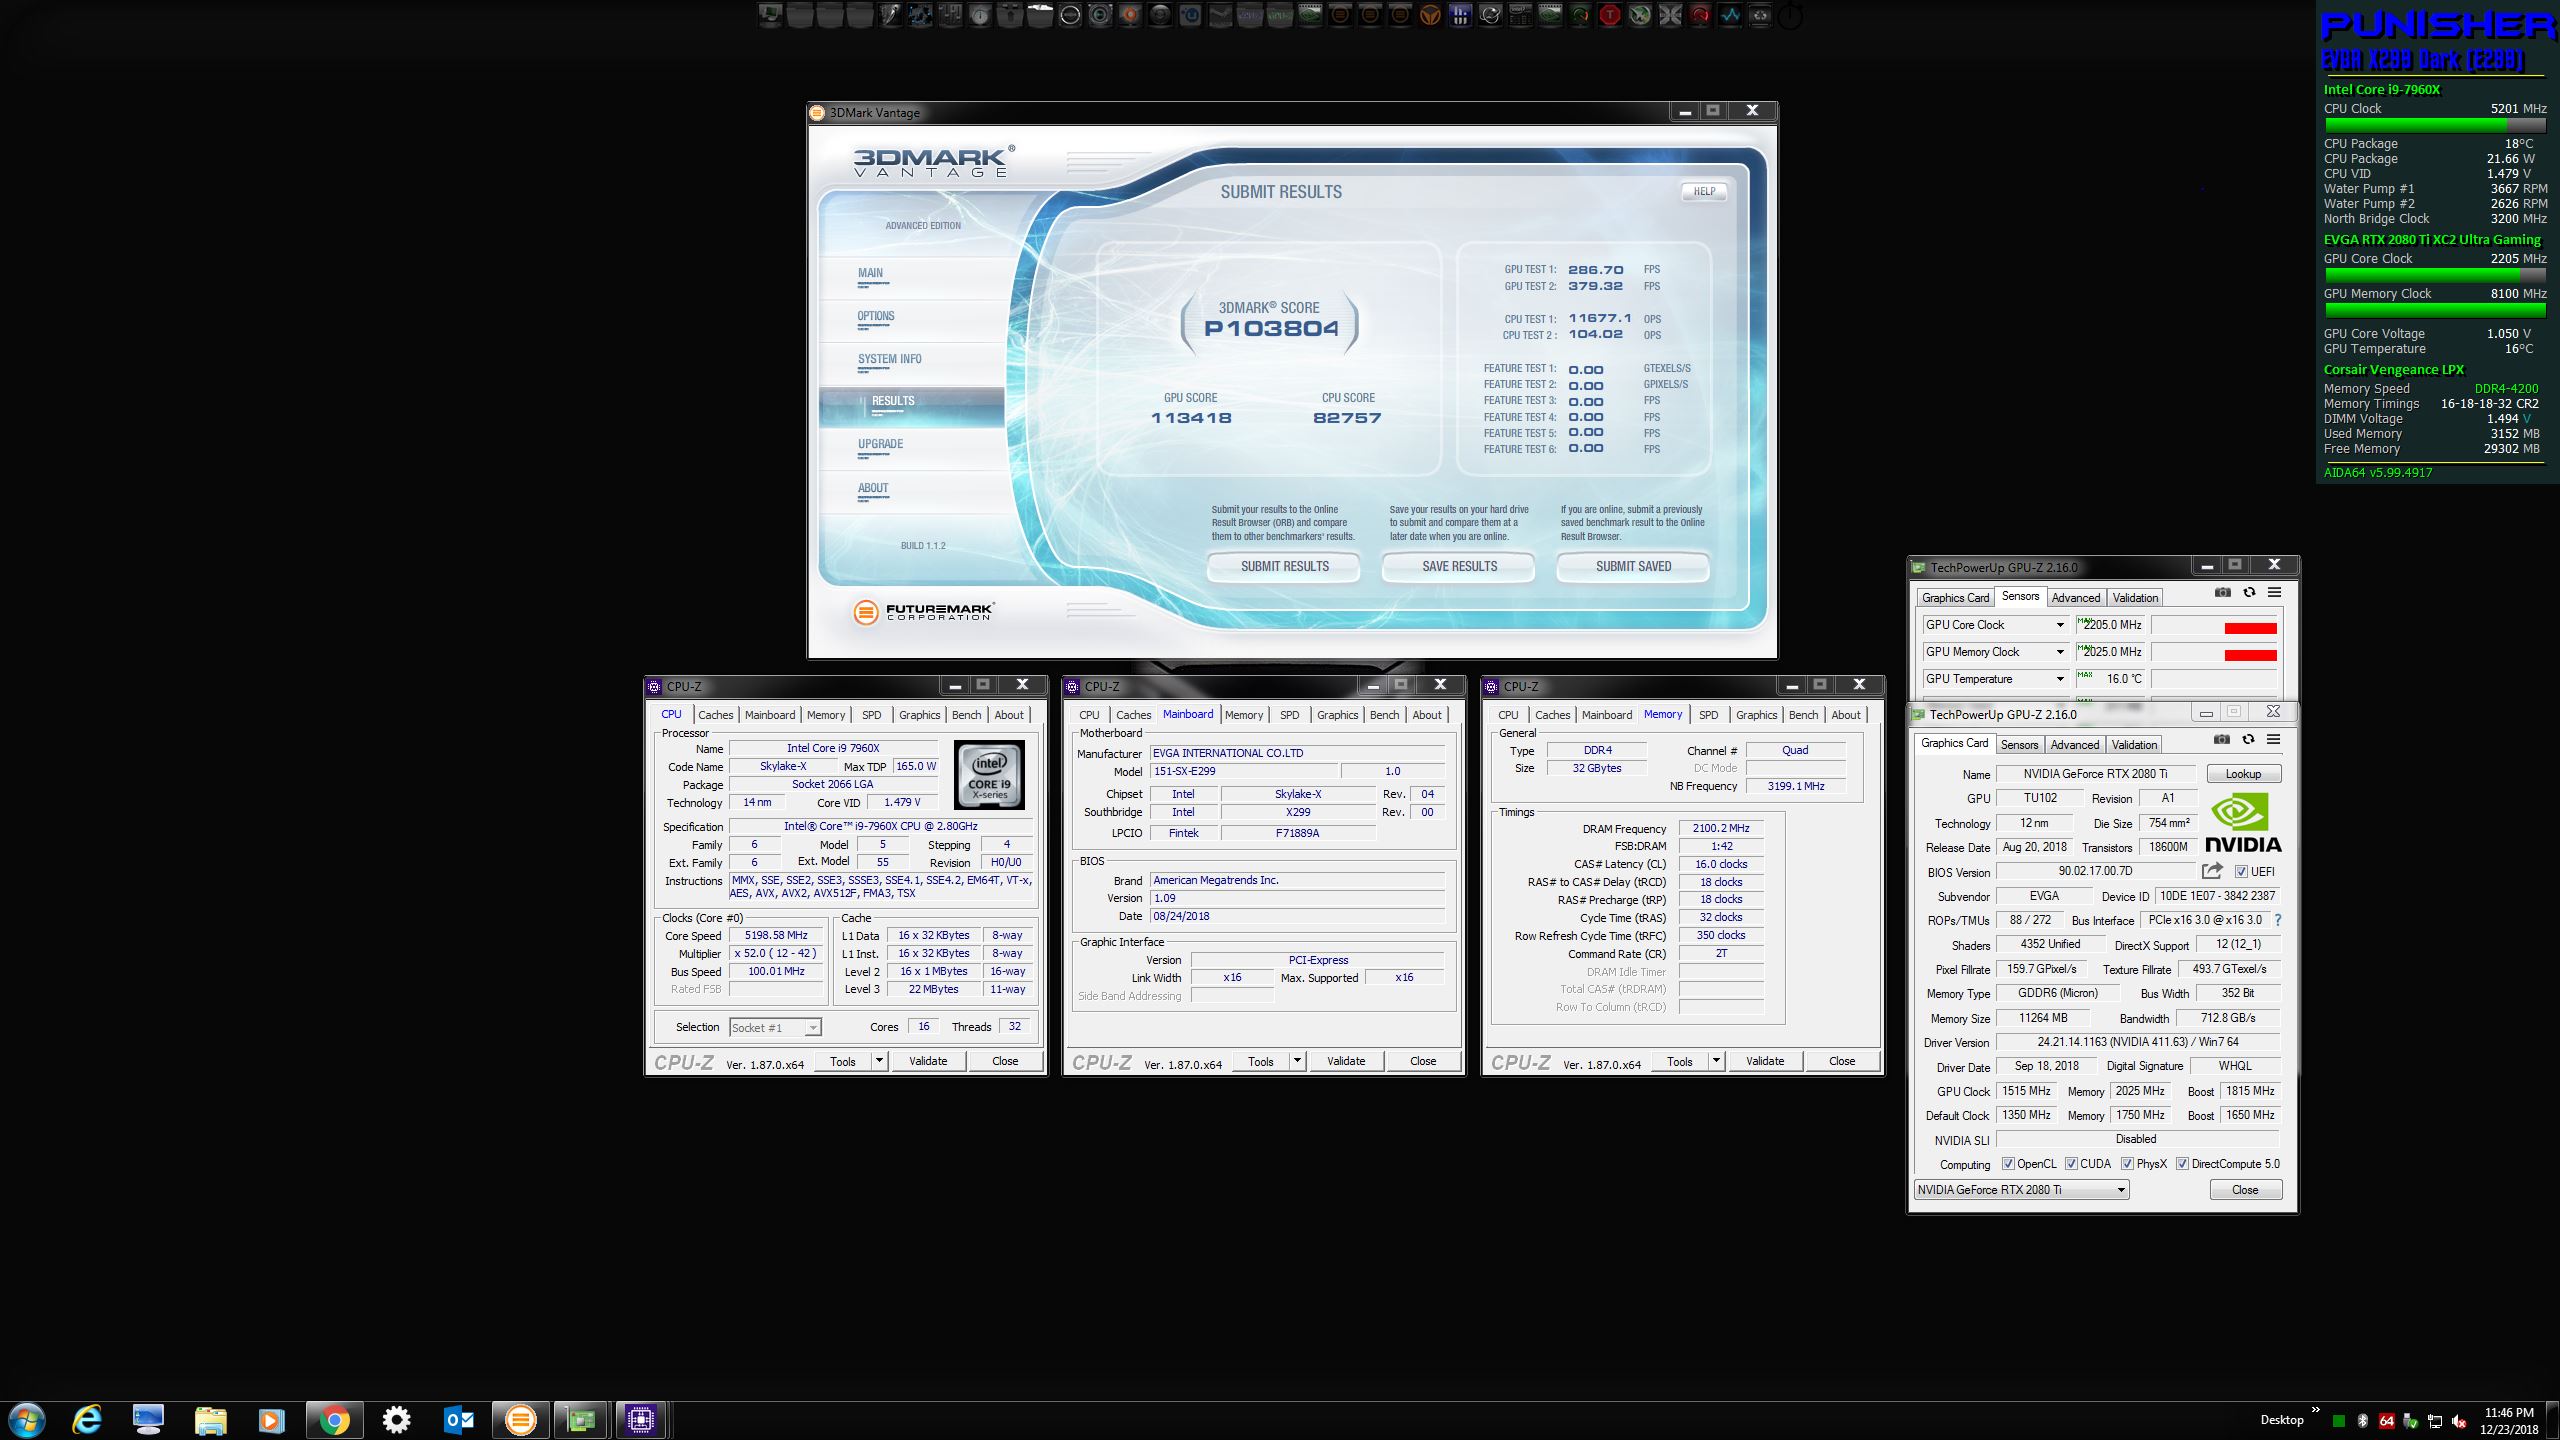This screenshot has height=1440, width=2560.
Task: Click the Bus Interface question mark
Action: [x=2278, y=920]
